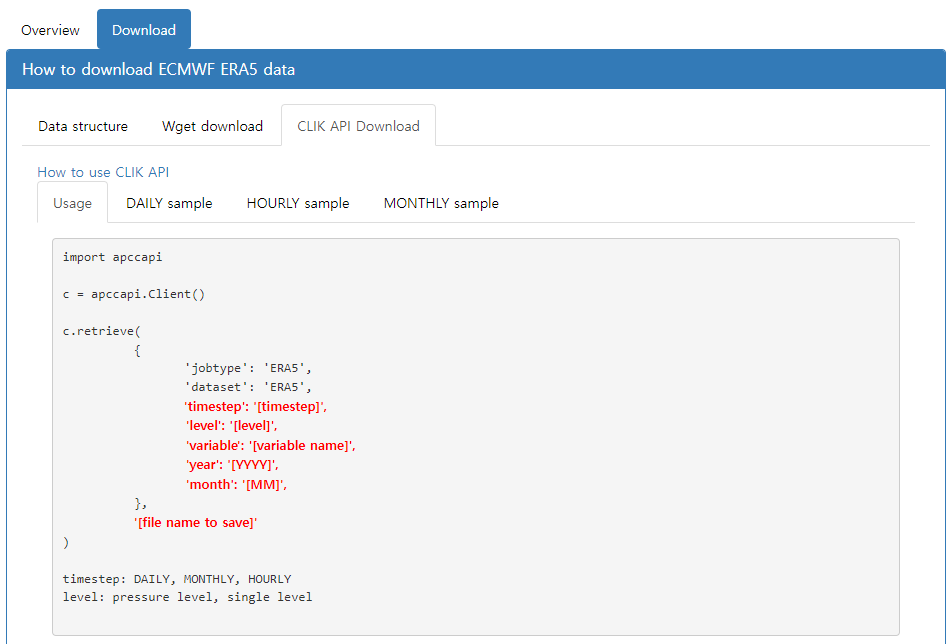The height and width of the screenshot is (644, 951).
Task: Click the red 'timestep' parameter line
Action: point(256,407)
